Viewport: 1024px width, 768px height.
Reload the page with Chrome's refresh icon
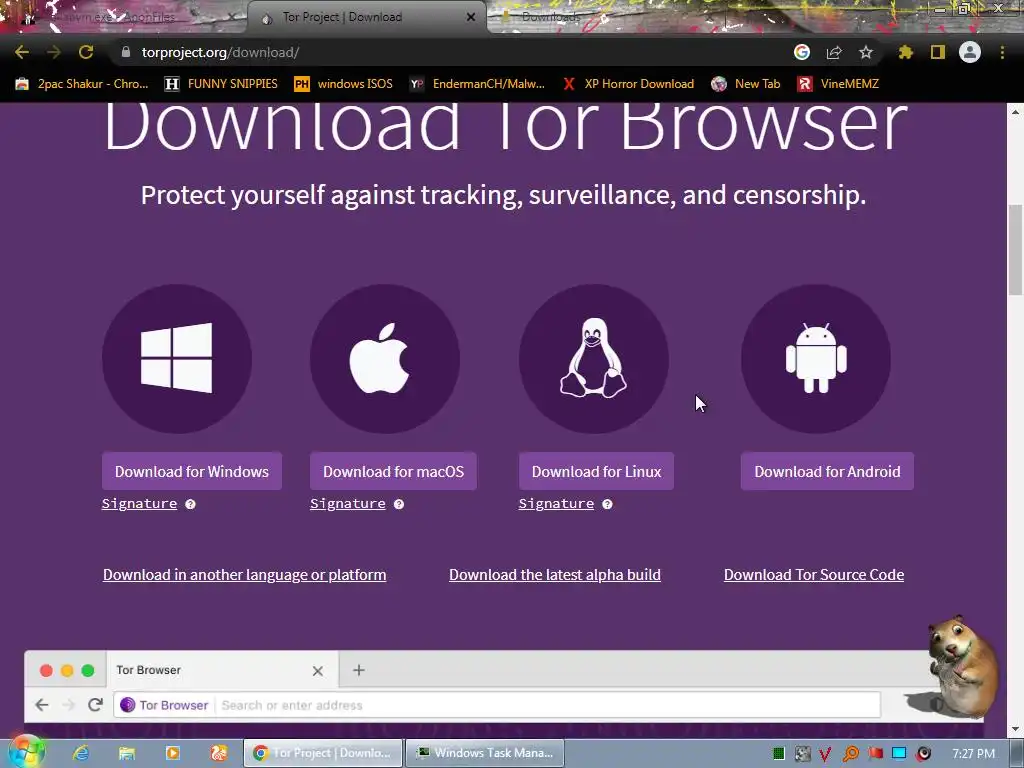pos(86,52)
